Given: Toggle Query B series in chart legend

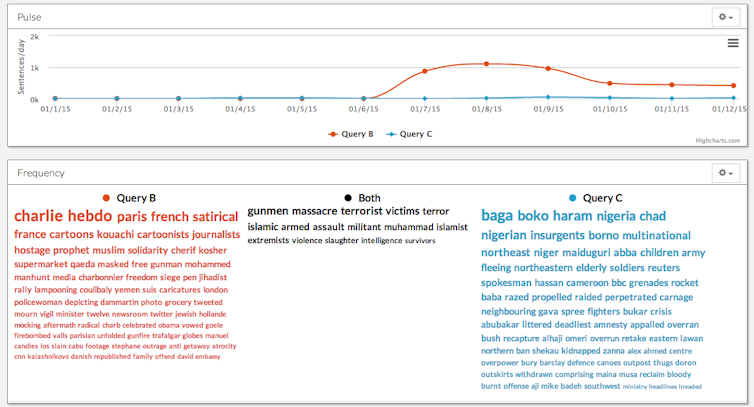Looking at the screenshot, I should pos(351,134).
